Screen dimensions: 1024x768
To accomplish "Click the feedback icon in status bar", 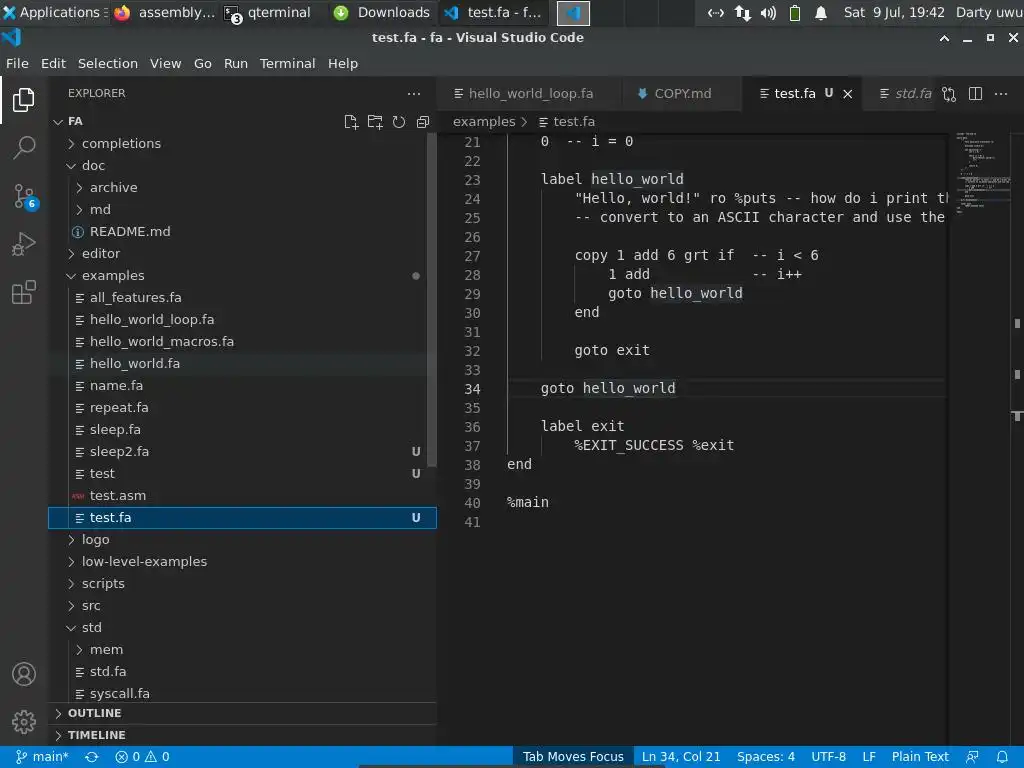I will tap(972, 757).
